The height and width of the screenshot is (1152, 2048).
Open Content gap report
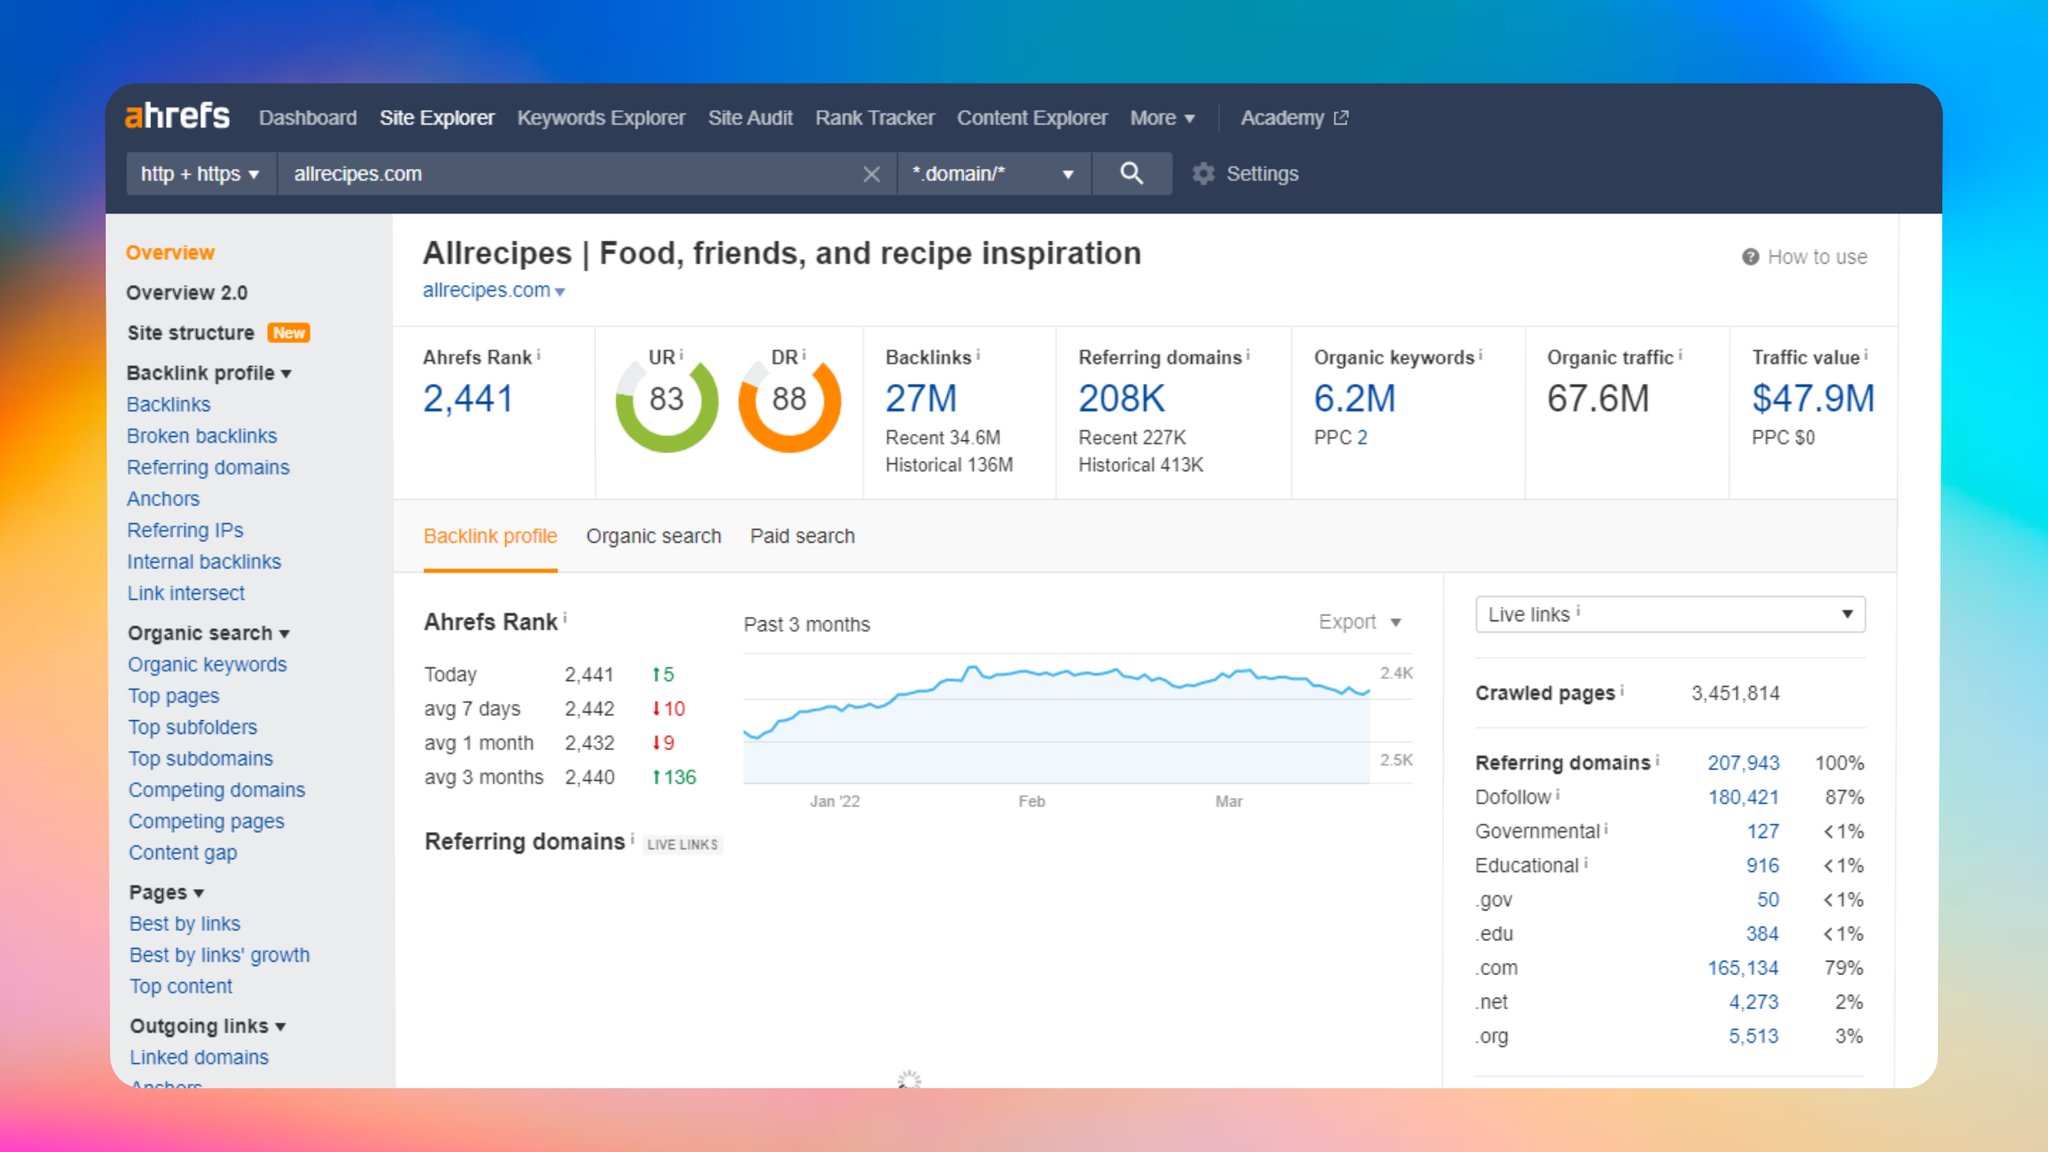click(183, 853)
